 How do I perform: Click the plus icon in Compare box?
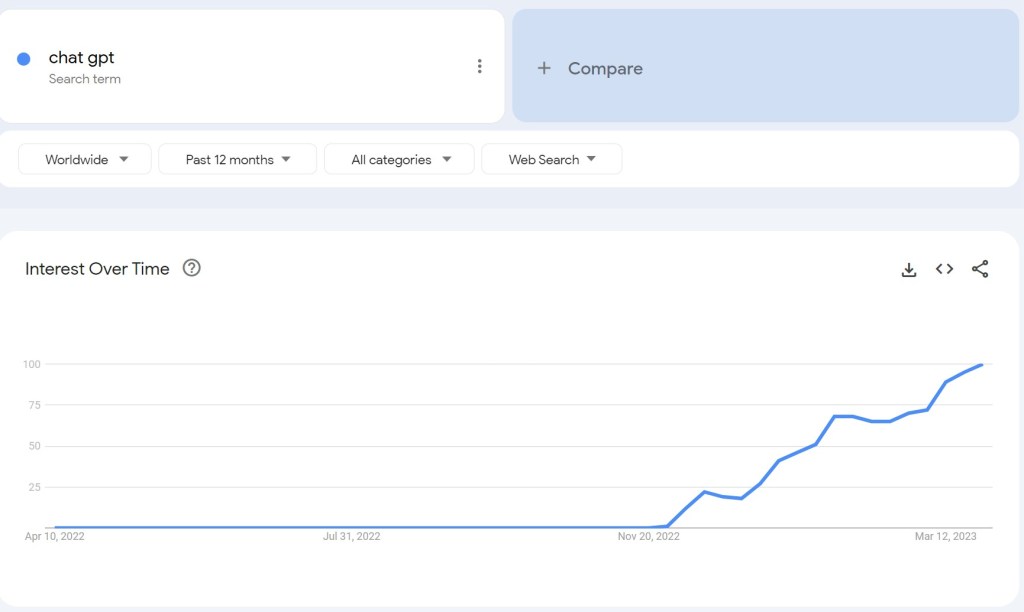point(544,68)
